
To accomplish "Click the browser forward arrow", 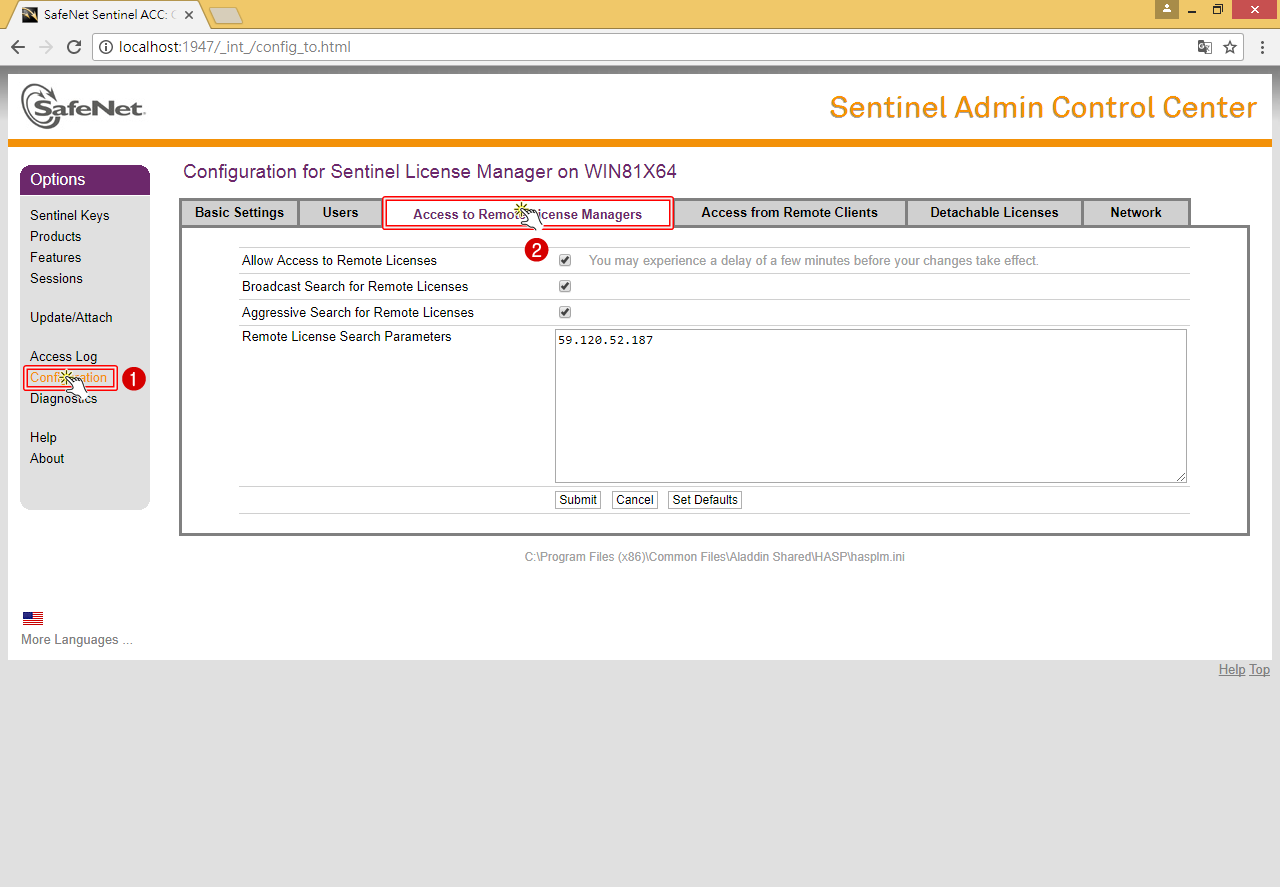I will 46,47.
